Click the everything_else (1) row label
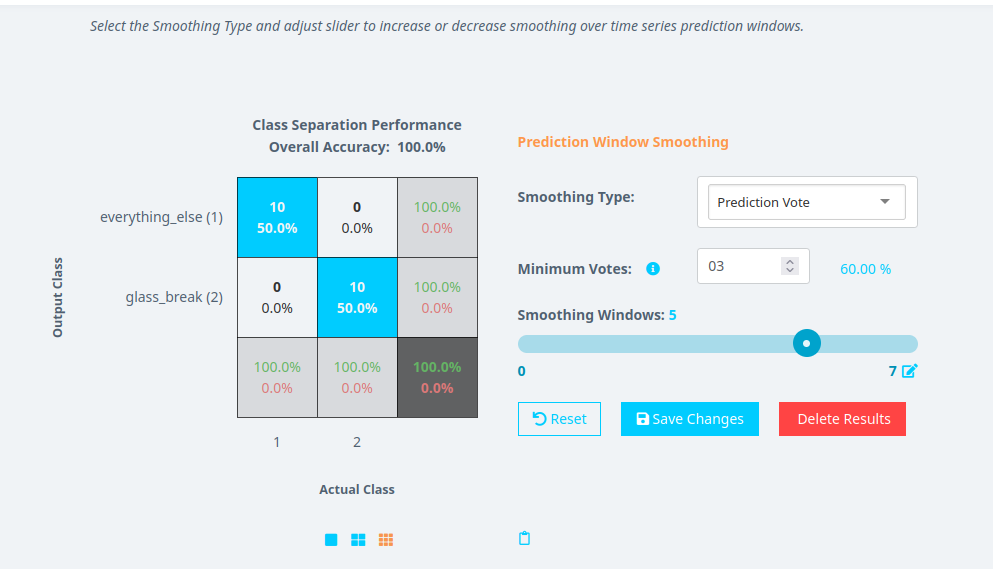This screenshot has width=993, height=569. coord(161,217)
